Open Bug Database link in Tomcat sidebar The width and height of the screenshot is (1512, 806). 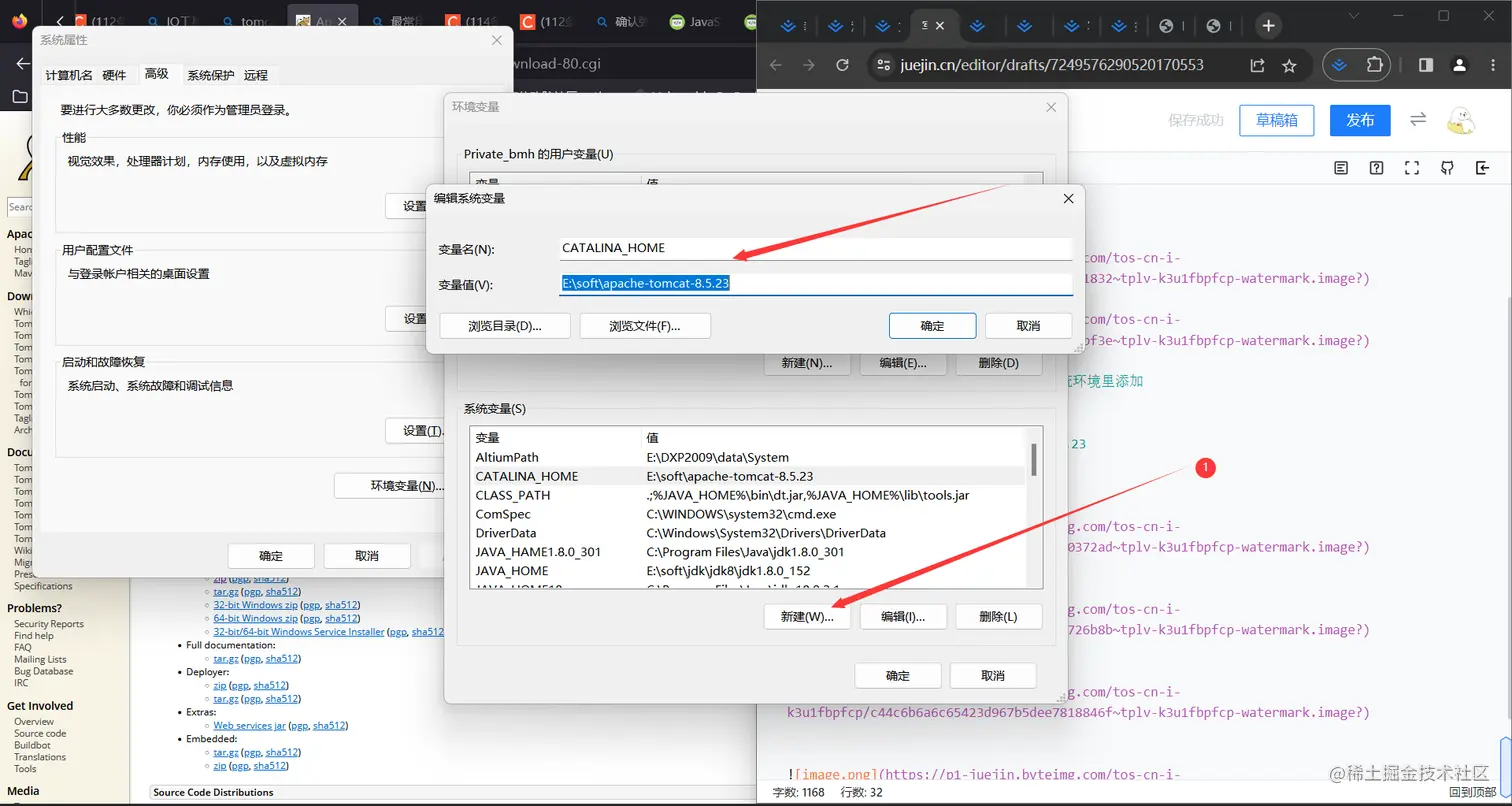[x=43, y=671]
